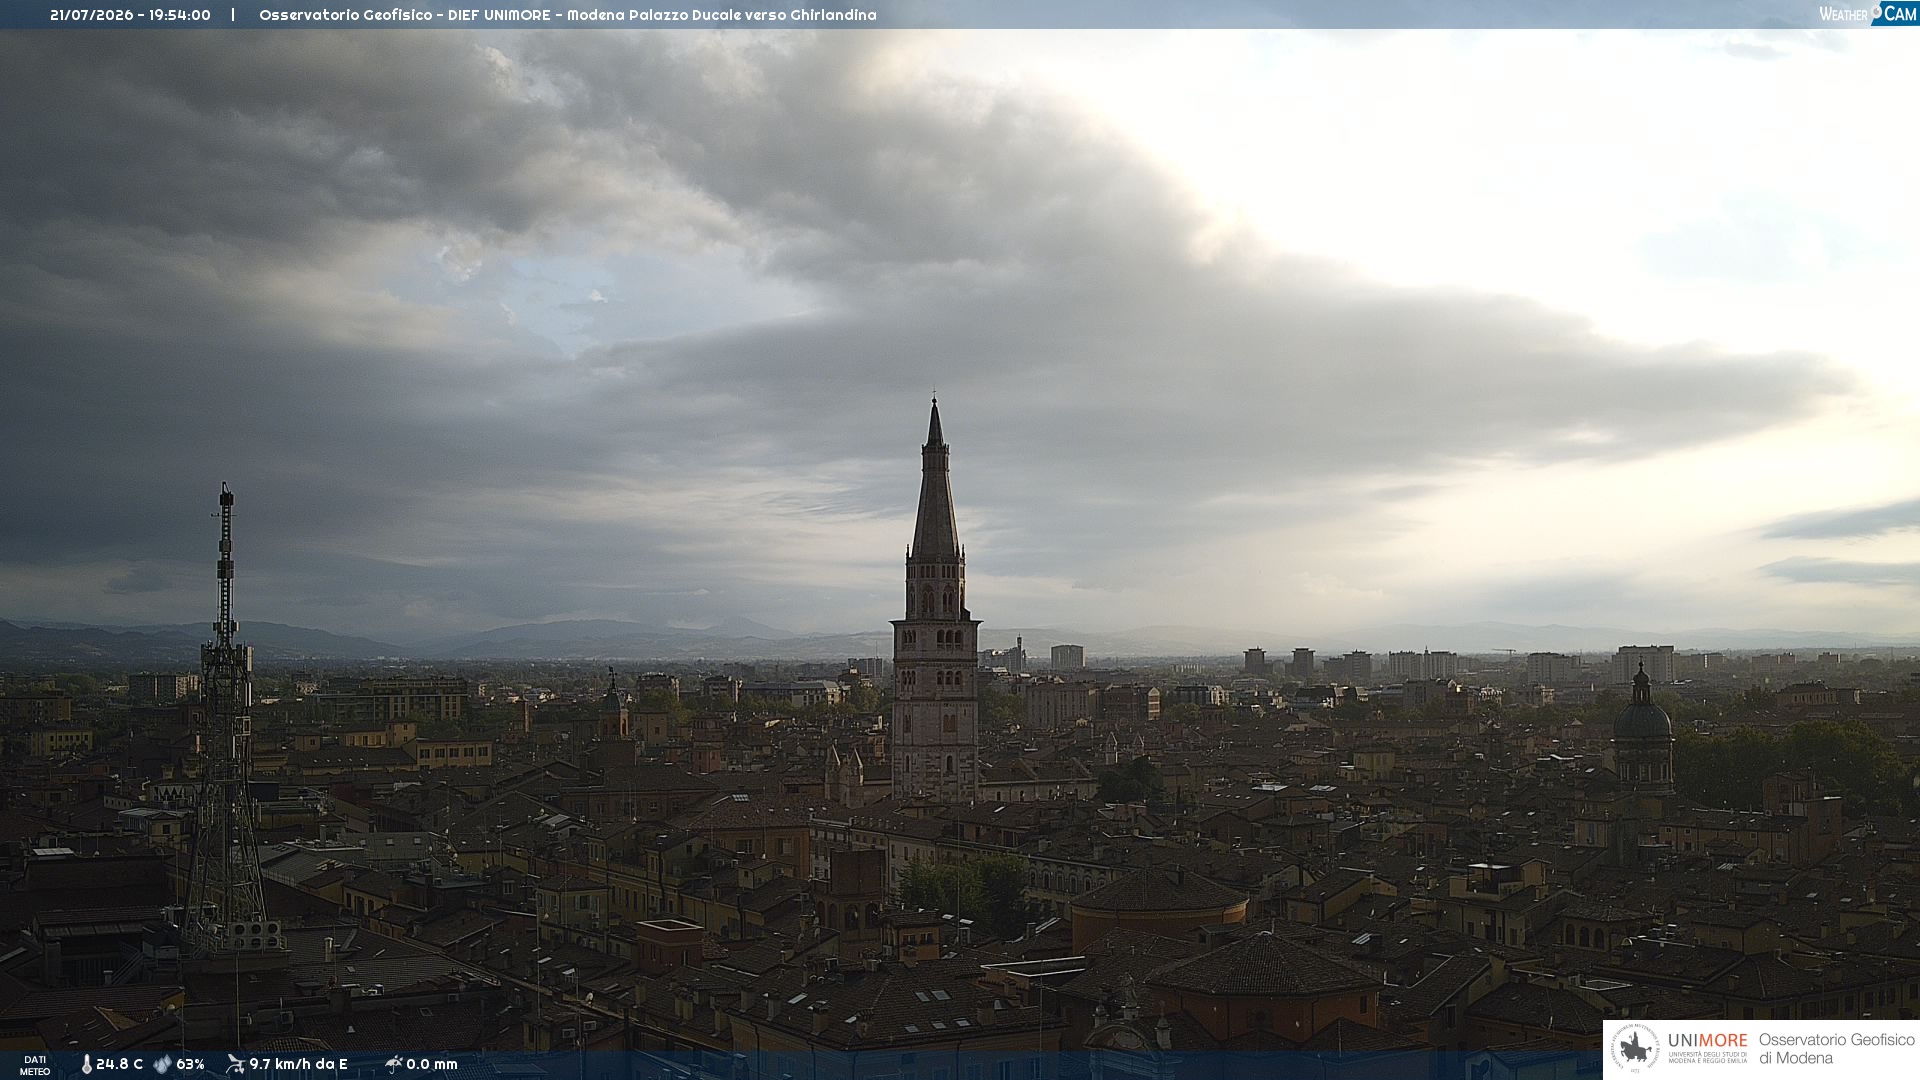Click the rainfall value '0.0 mm'
This screenshot has height=1080, width=1920.
pos(432,1065)
